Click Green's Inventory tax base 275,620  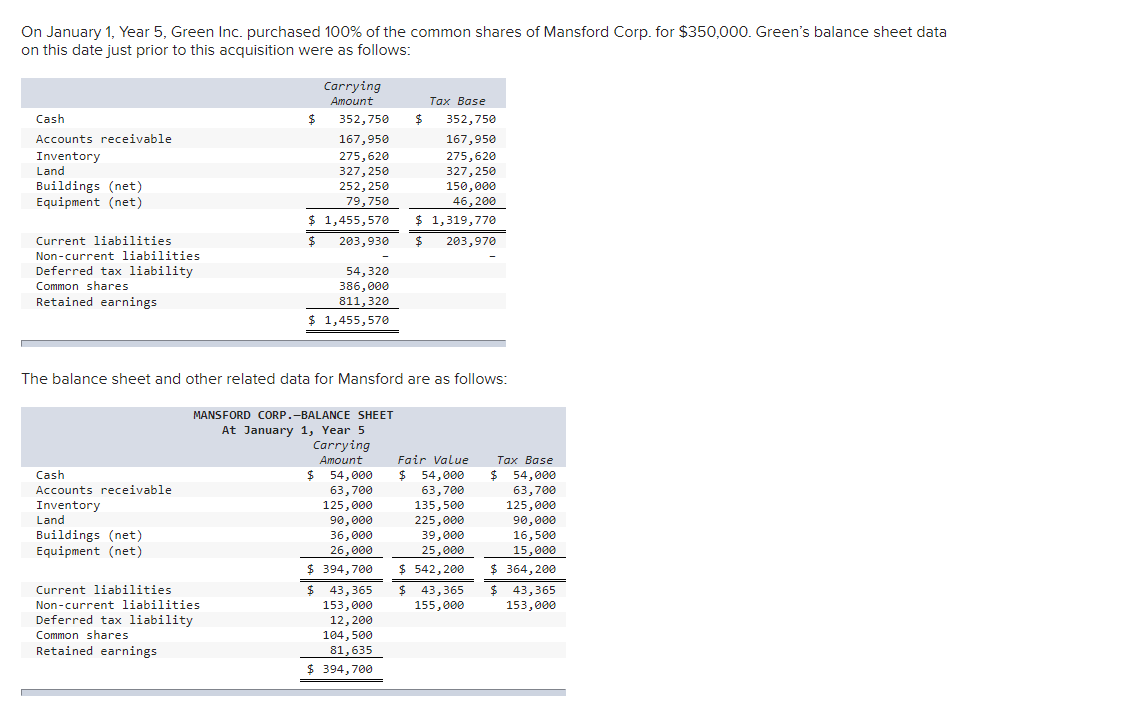[471, 156]
